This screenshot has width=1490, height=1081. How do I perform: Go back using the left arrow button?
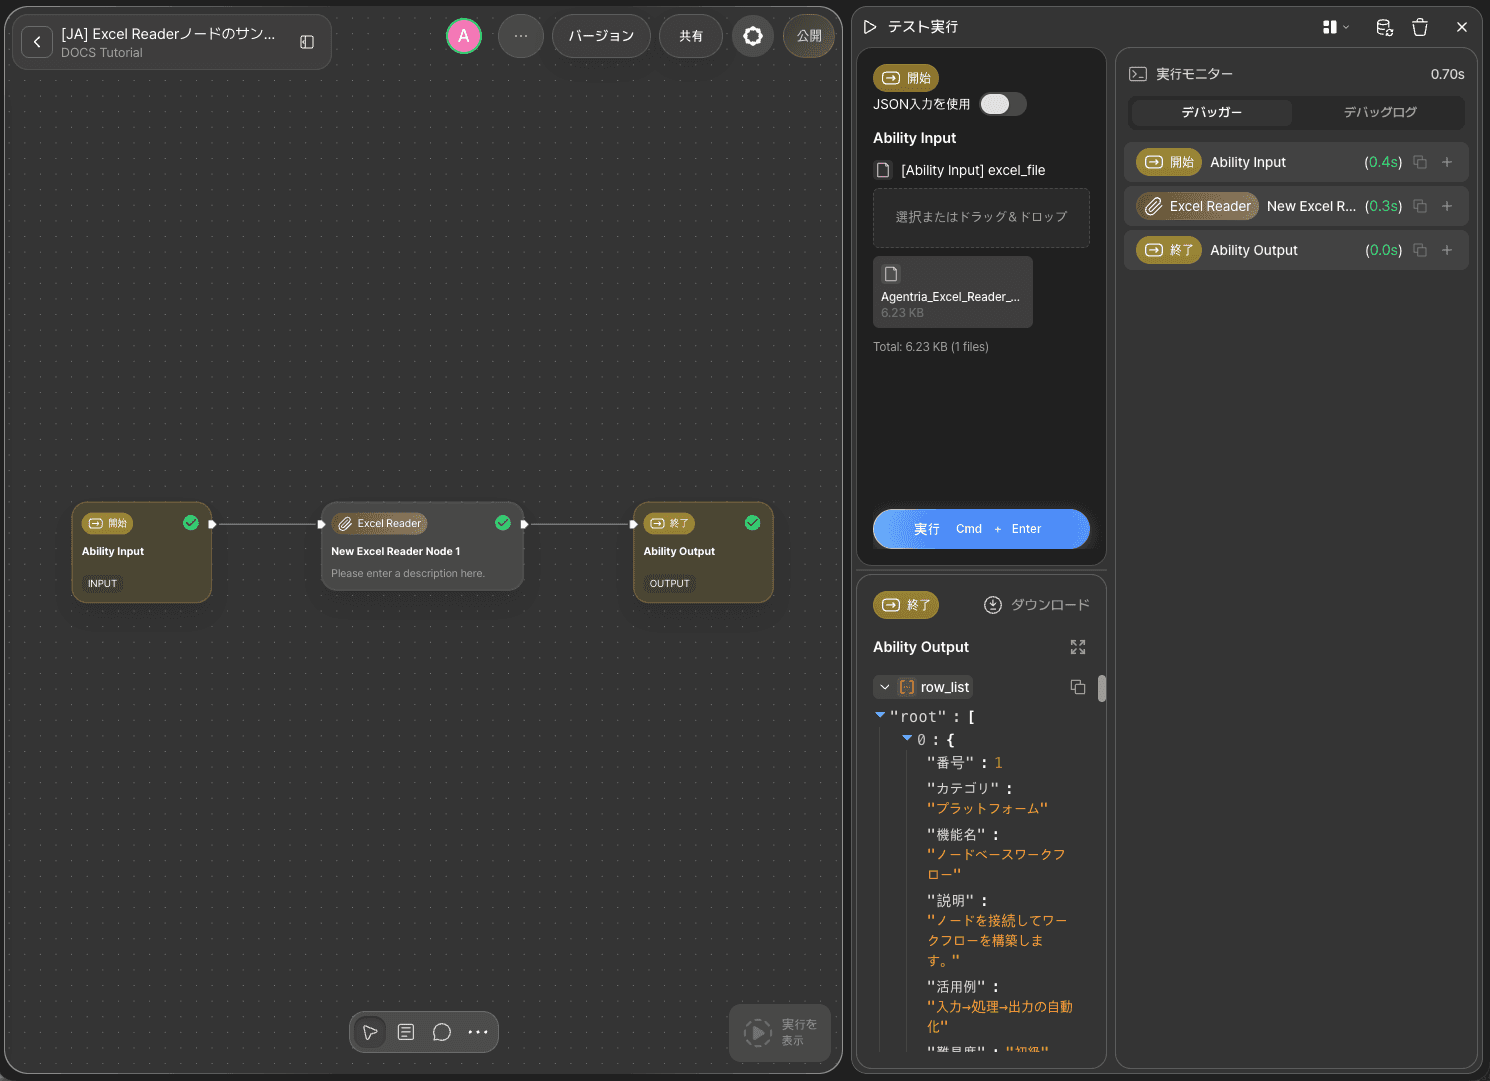pos(37,42)
